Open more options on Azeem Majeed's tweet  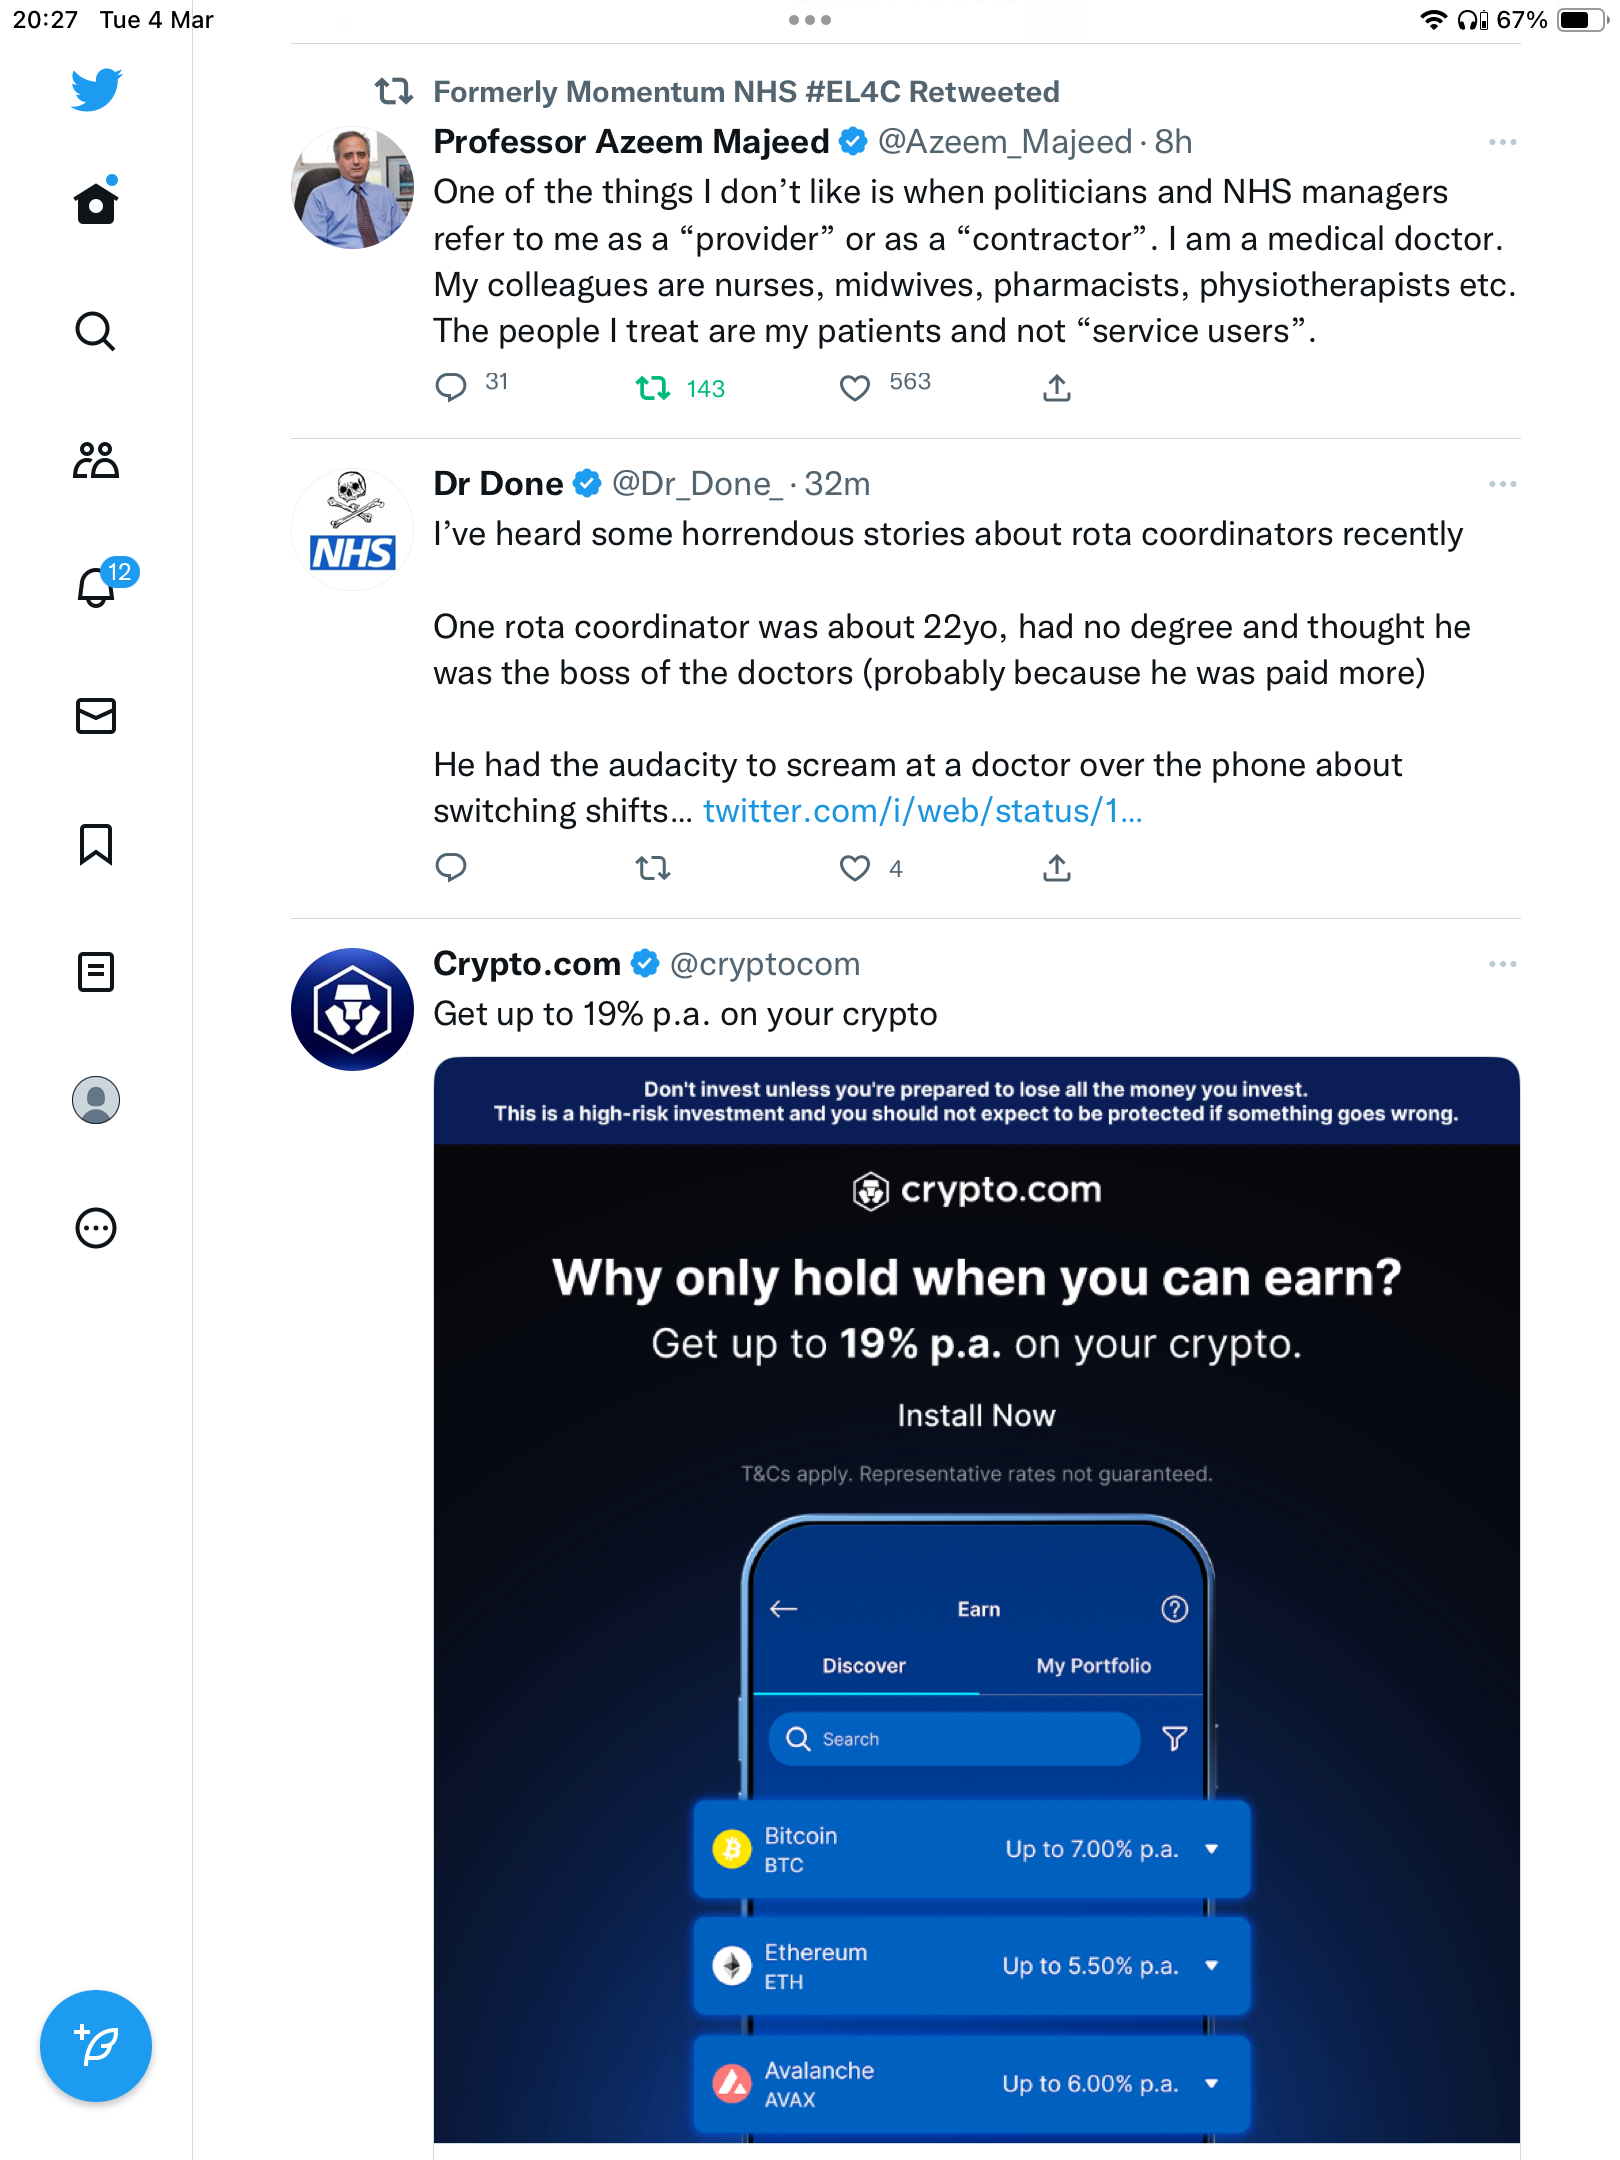[x=1502, y=142]
